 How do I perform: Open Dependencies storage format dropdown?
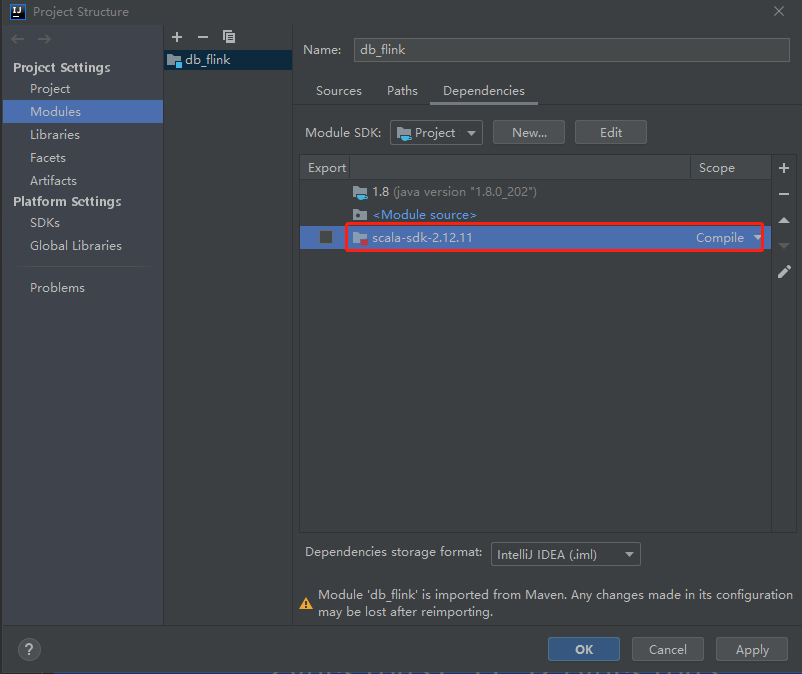click(566, 554)
